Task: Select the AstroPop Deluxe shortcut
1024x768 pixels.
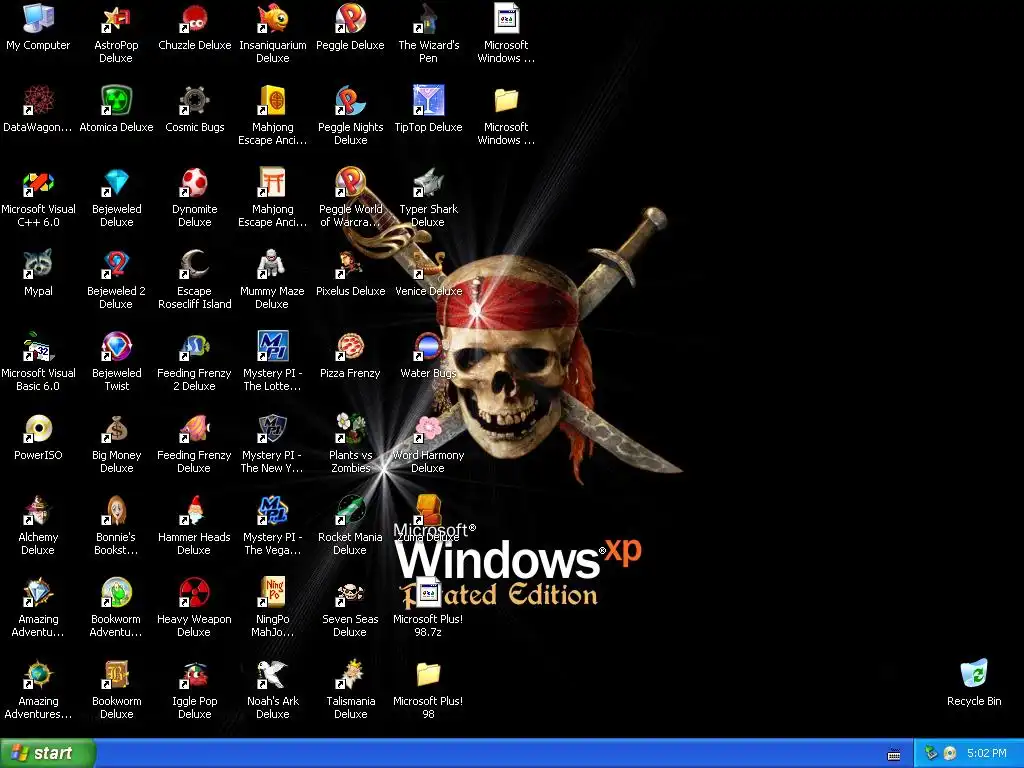Action: [x=116, y=19]
